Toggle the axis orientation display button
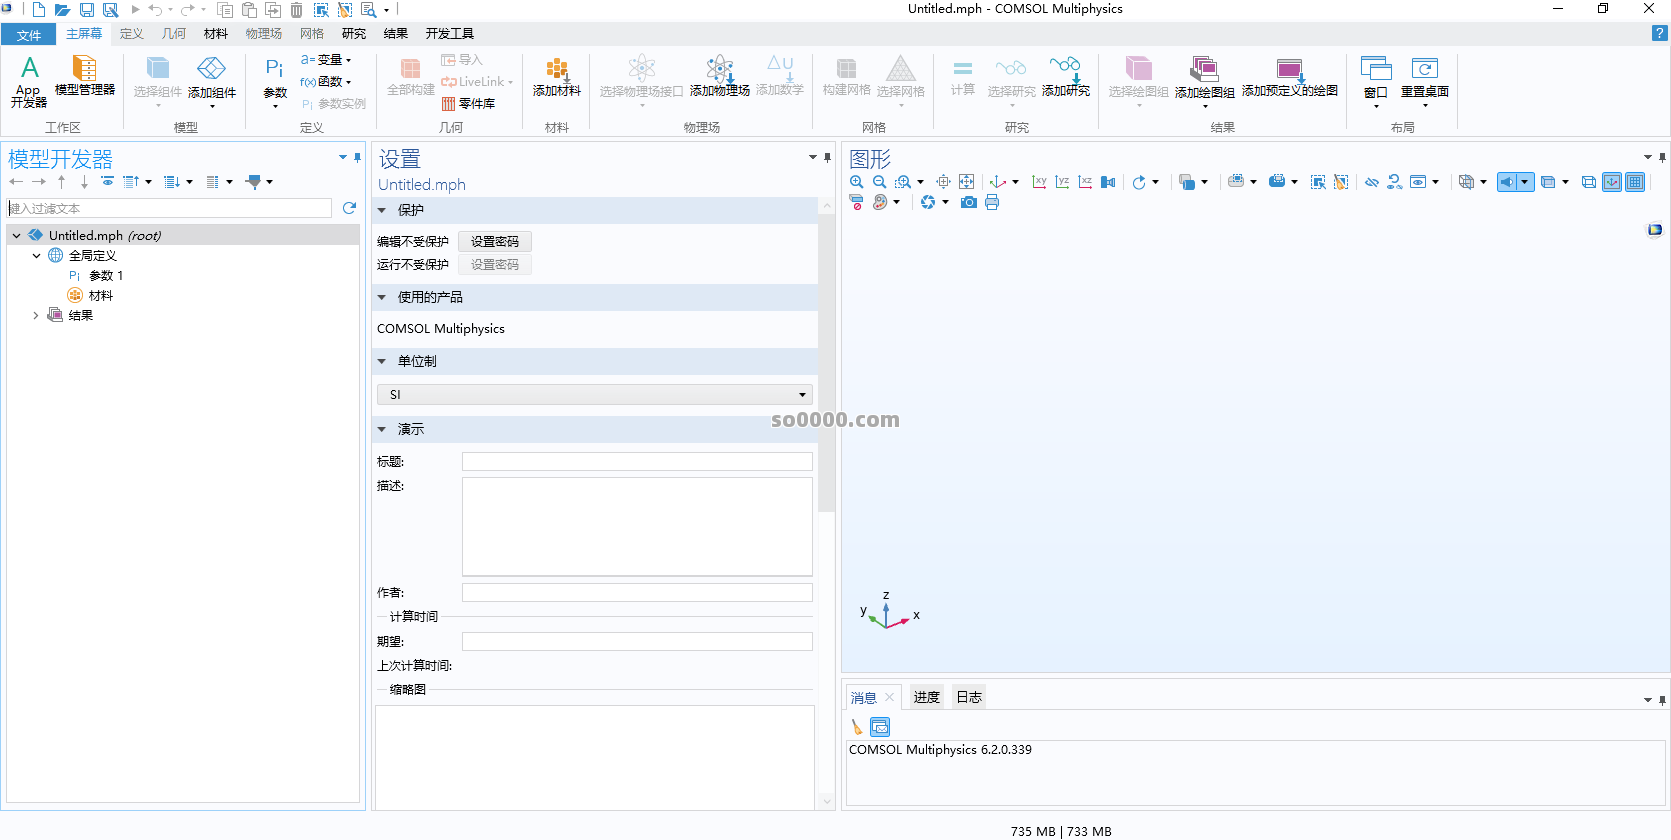Screen dimensions: 1671x840 click(x=1612, y=182)
